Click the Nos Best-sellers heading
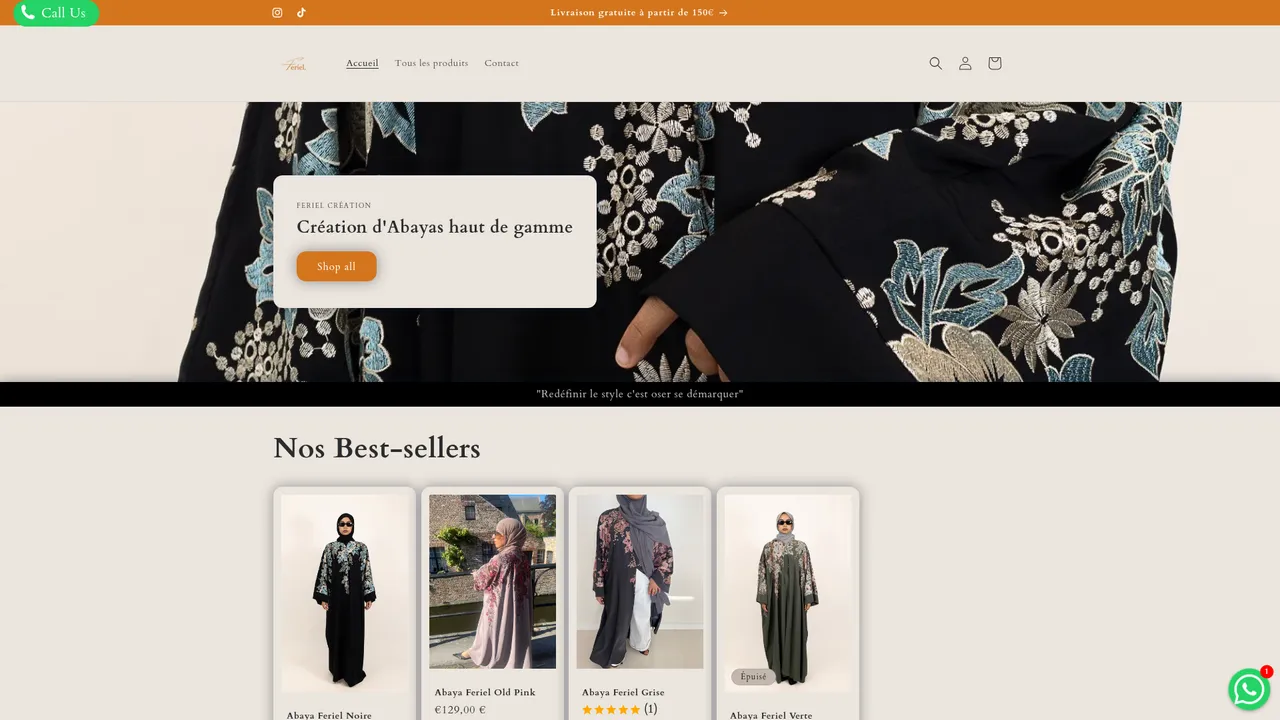Image resolution: width=1280 pixels, height=720 pixels. coord(377,448)
